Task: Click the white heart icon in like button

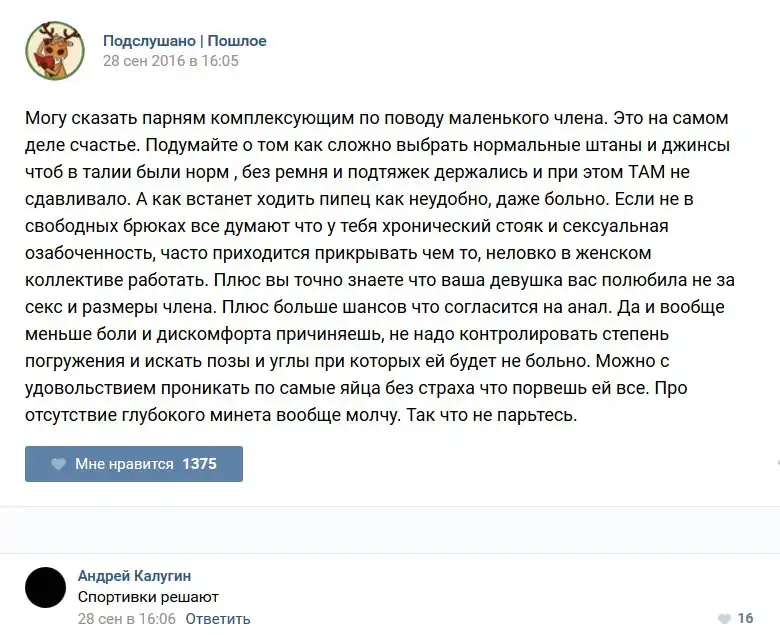Action: tap(58, 464)
